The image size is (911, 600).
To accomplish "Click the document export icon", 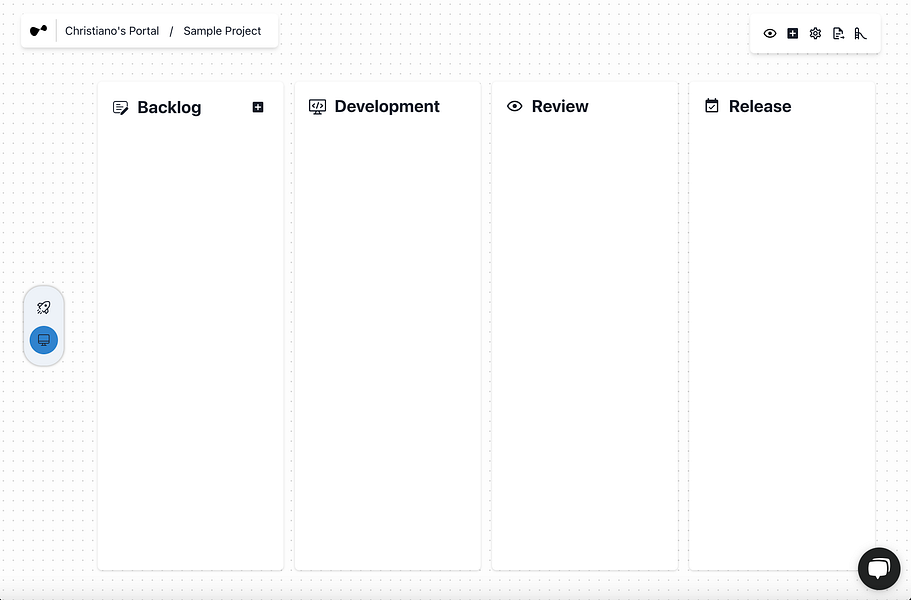I will (x=838, y=34).
